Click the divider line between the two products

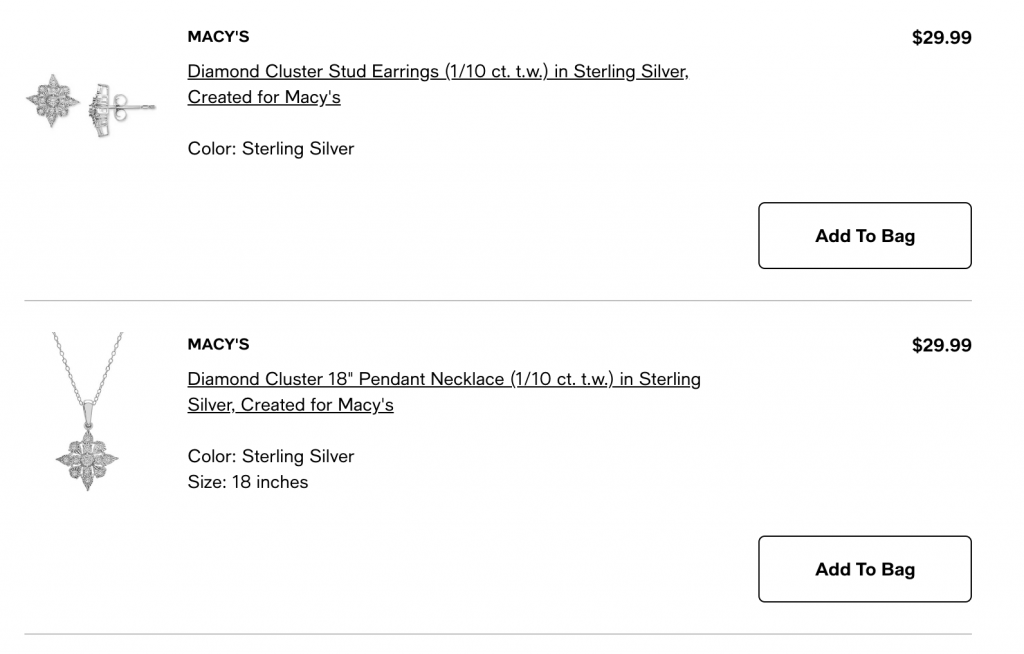coord(498,301)
